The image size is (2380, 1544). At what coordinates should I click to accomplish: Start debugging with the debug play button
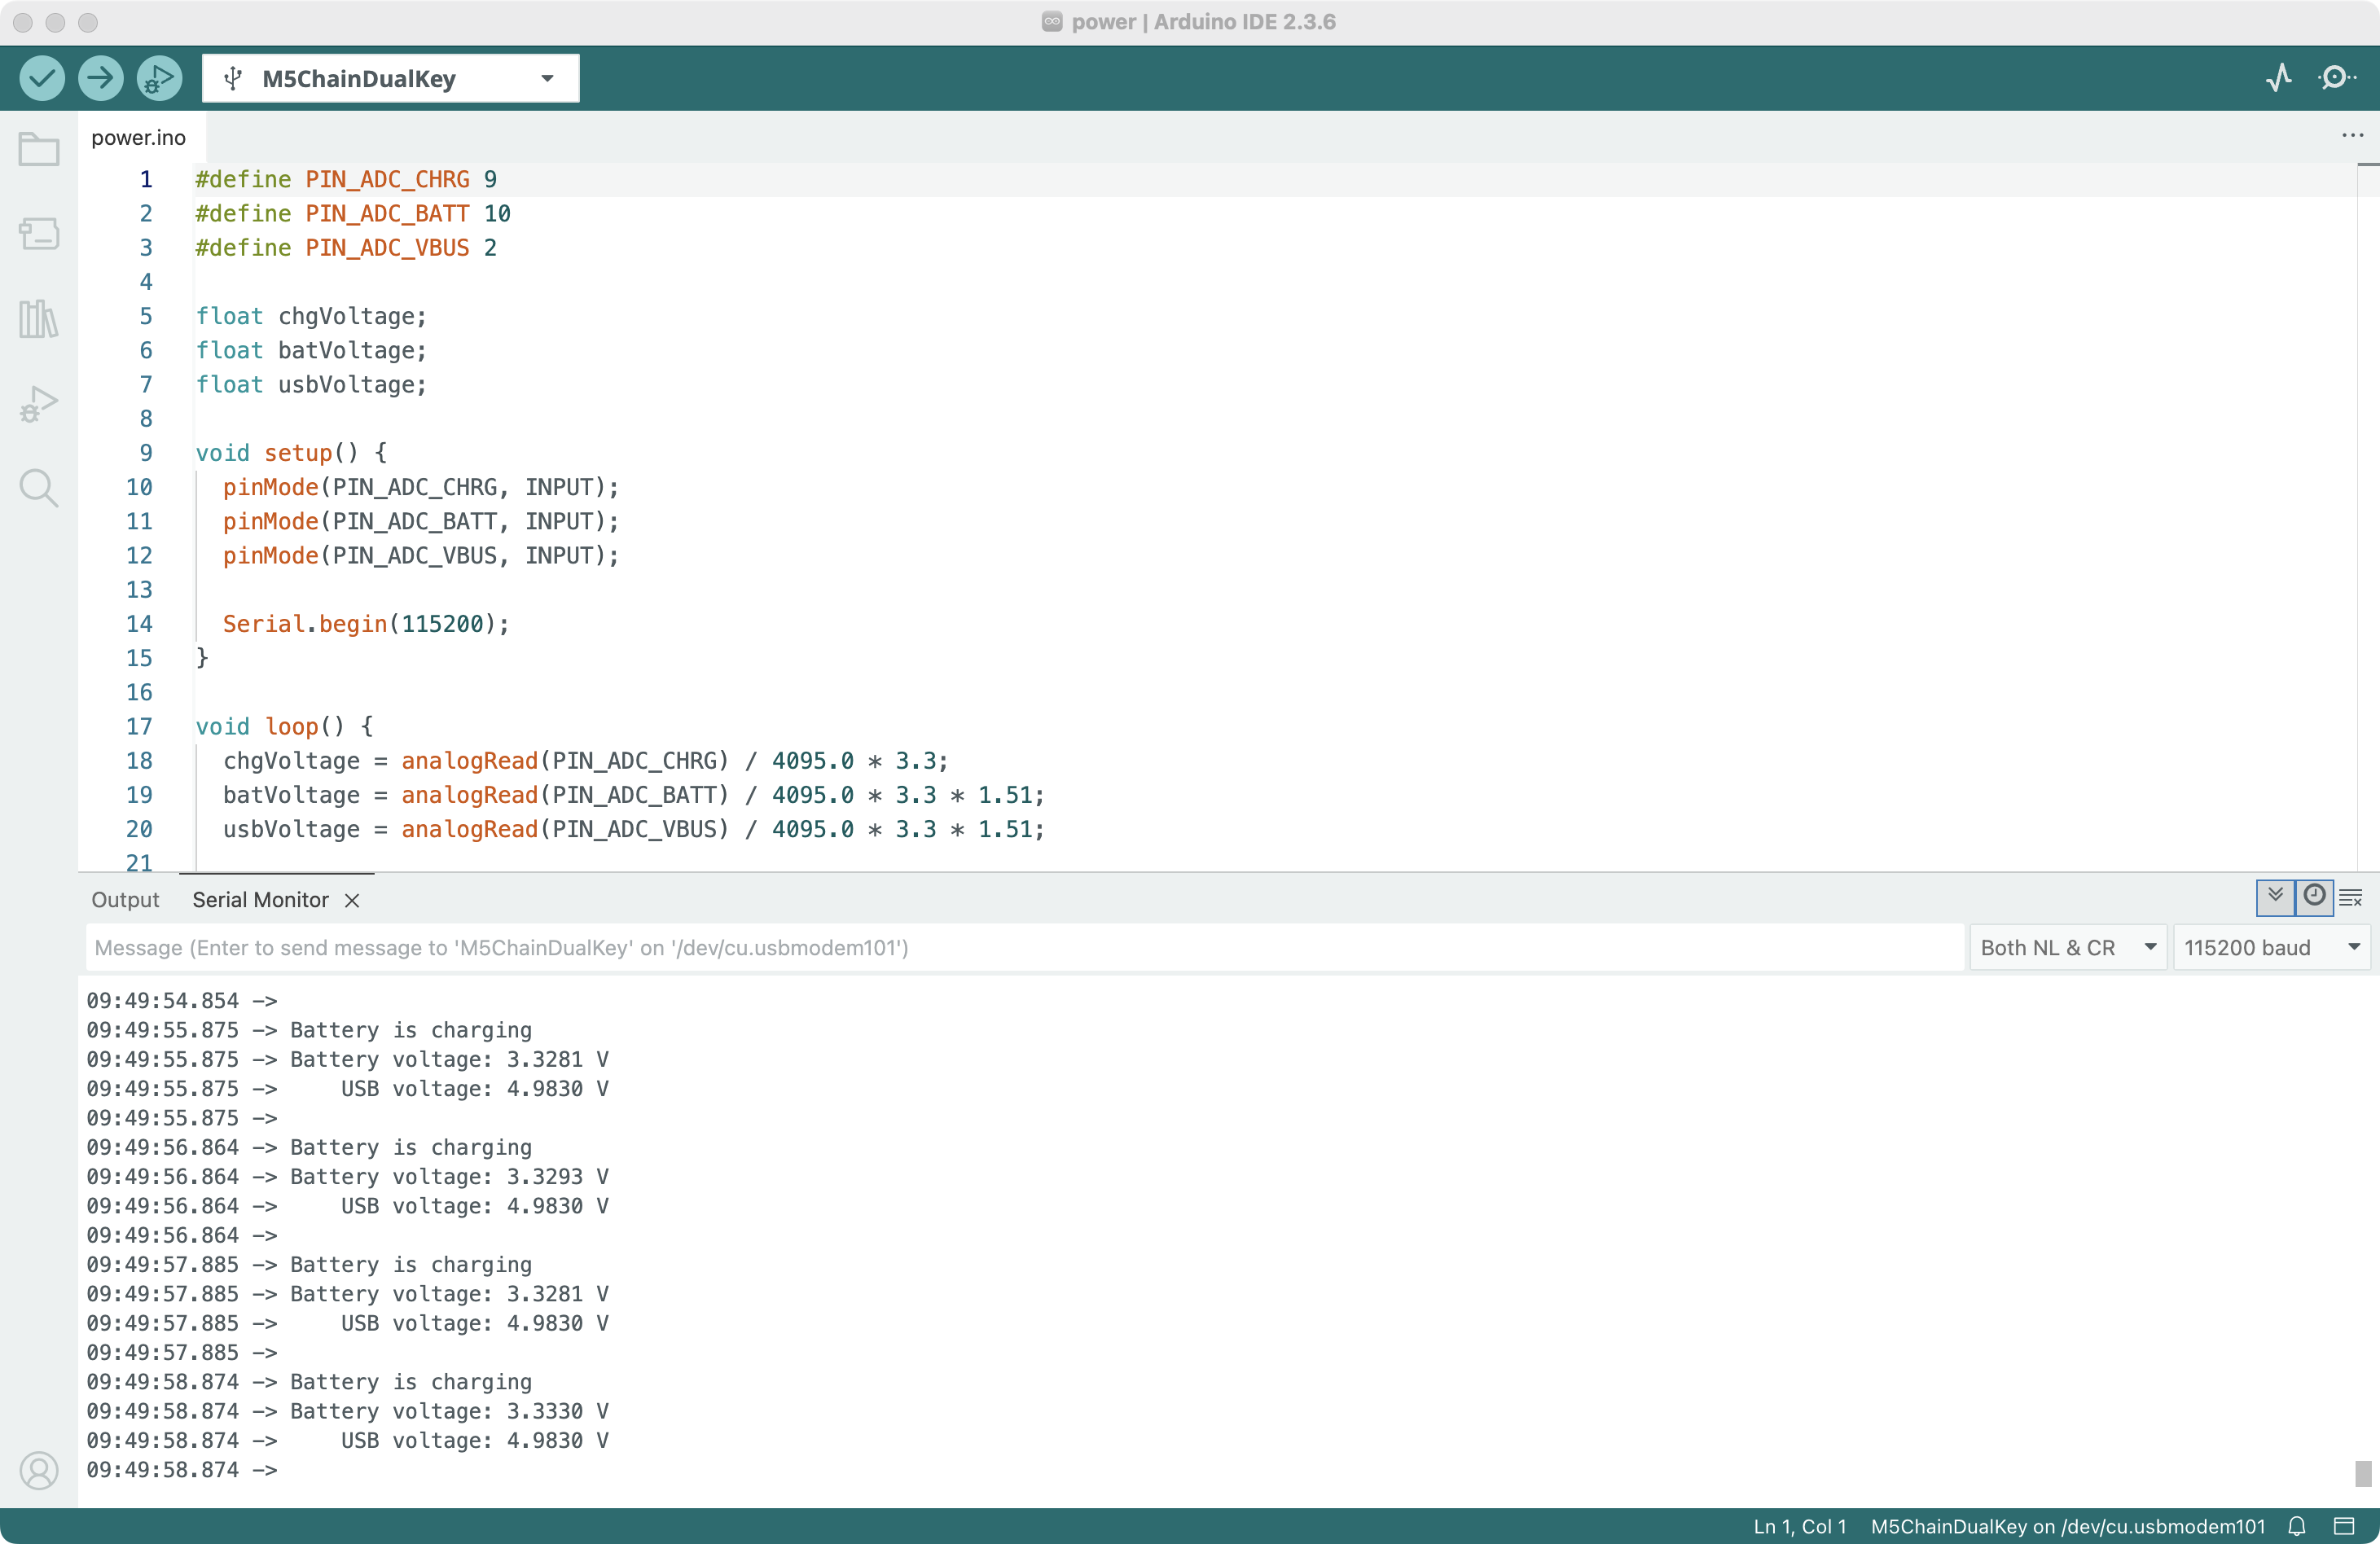(159, 78)
